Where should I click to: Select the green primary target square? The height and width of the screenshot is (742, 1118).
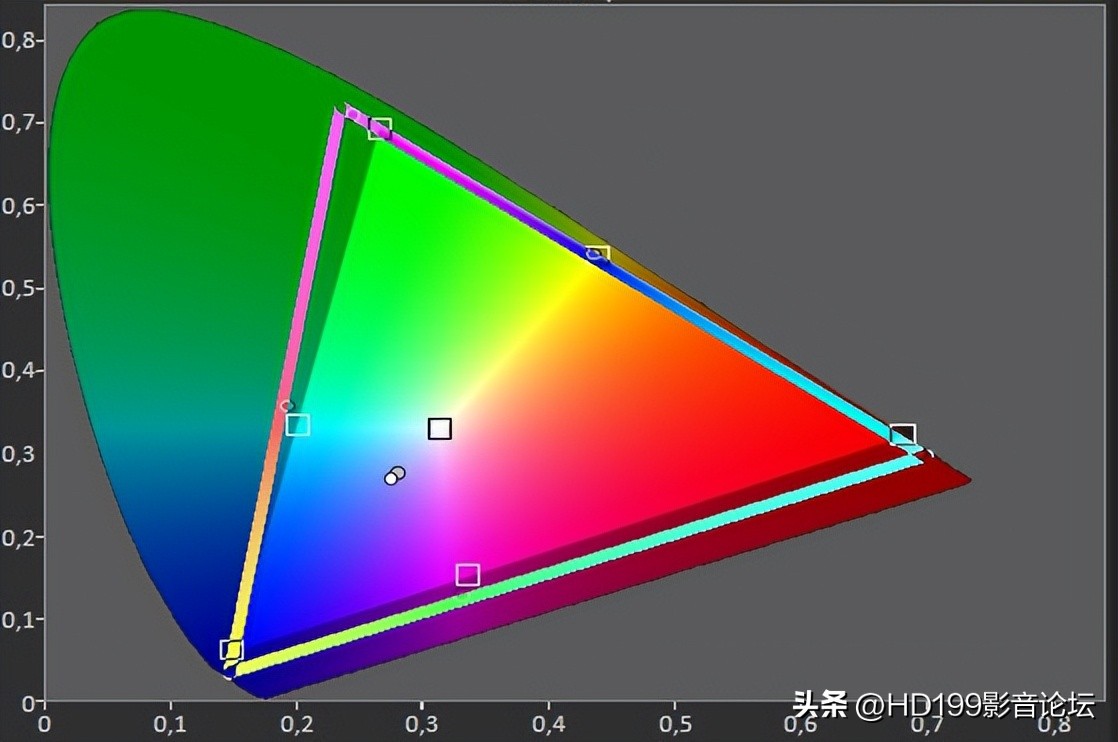click(x=380, y=129)
